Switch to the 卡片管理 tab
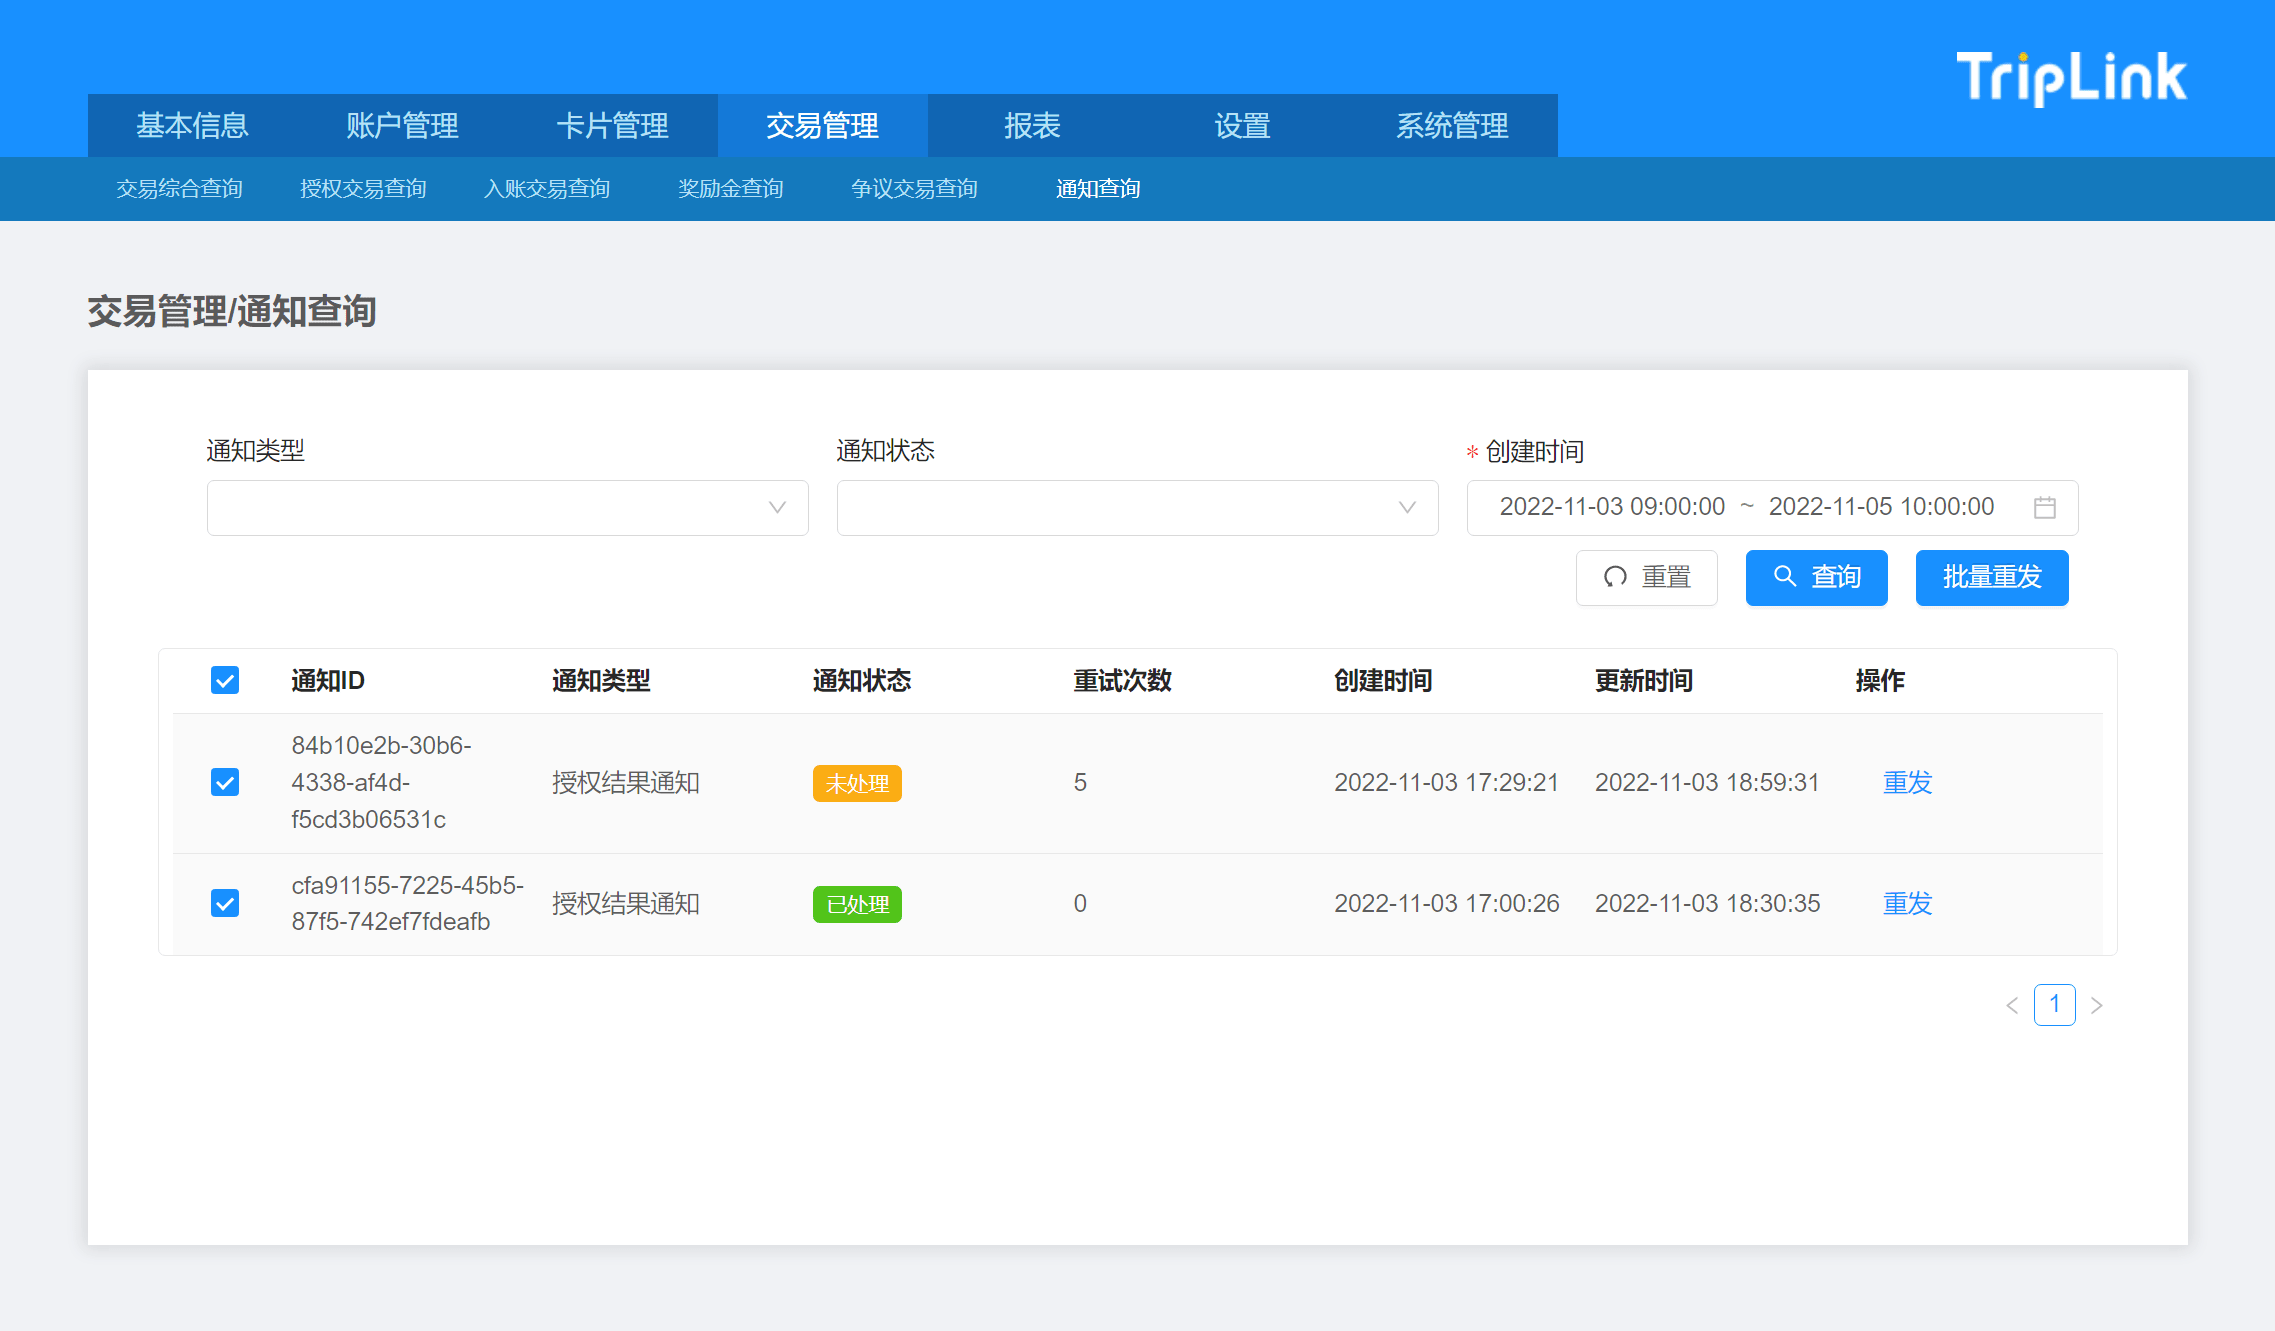The image size is (2275, 1331). 612,126
